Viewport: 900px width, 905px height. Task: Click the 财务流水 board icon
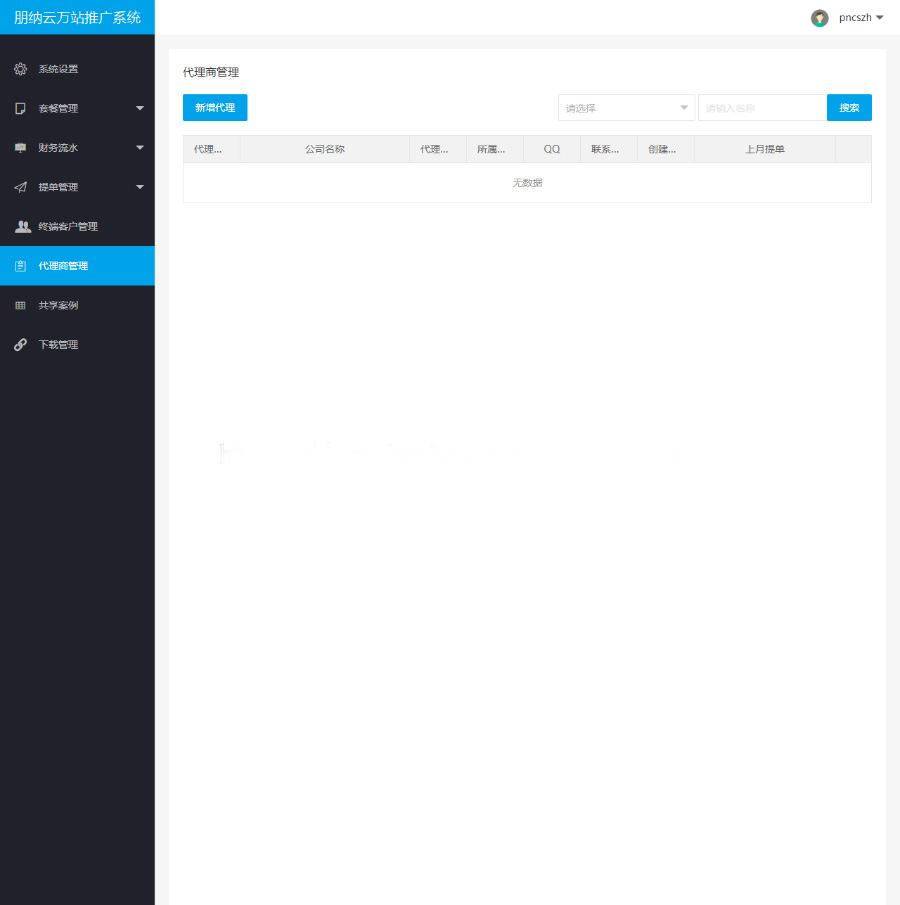20,148
